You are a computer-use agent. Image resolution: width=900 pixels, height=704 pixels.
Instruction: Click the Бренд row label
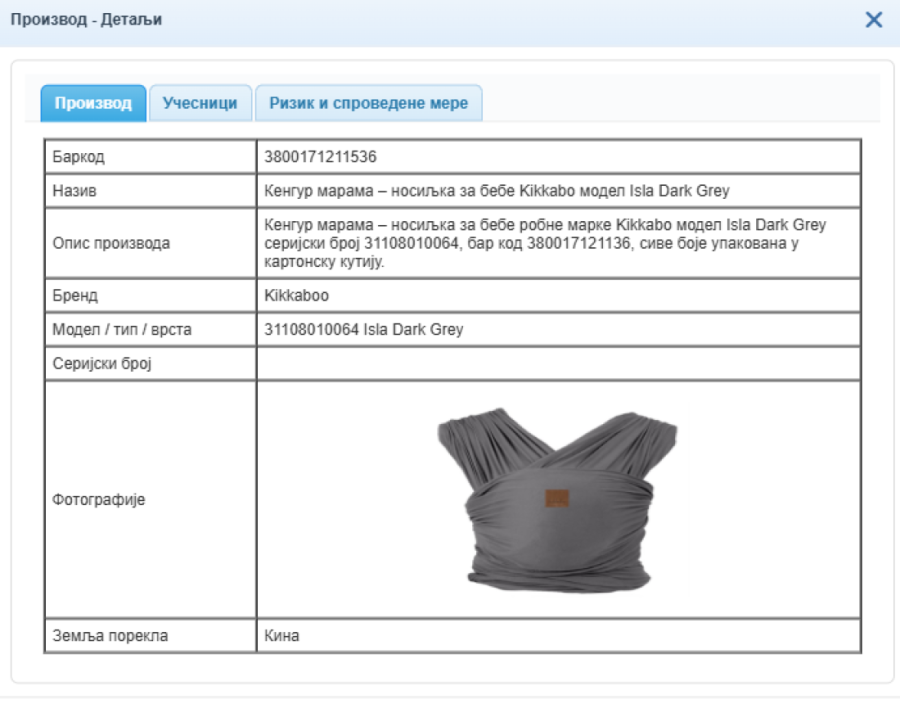click(x=75, y=296)
